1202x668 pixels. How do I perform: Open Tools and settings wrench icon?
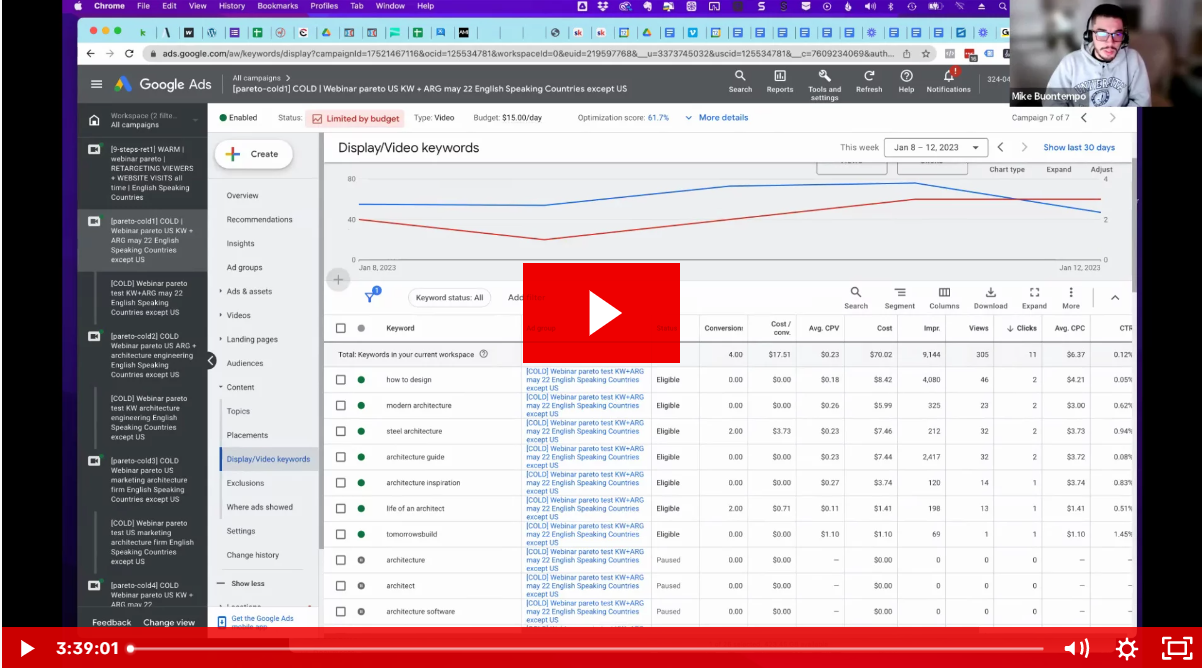pos(824,76)
